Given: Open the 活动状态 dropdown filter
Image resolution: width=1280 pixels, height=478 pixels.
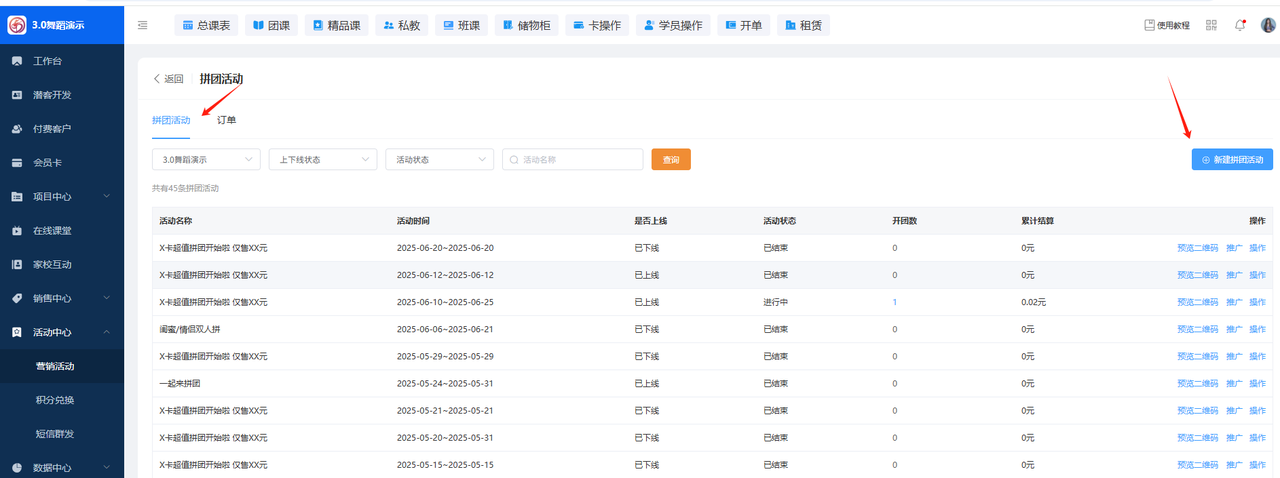Looking at the screenshot, I should coord(439,159).
